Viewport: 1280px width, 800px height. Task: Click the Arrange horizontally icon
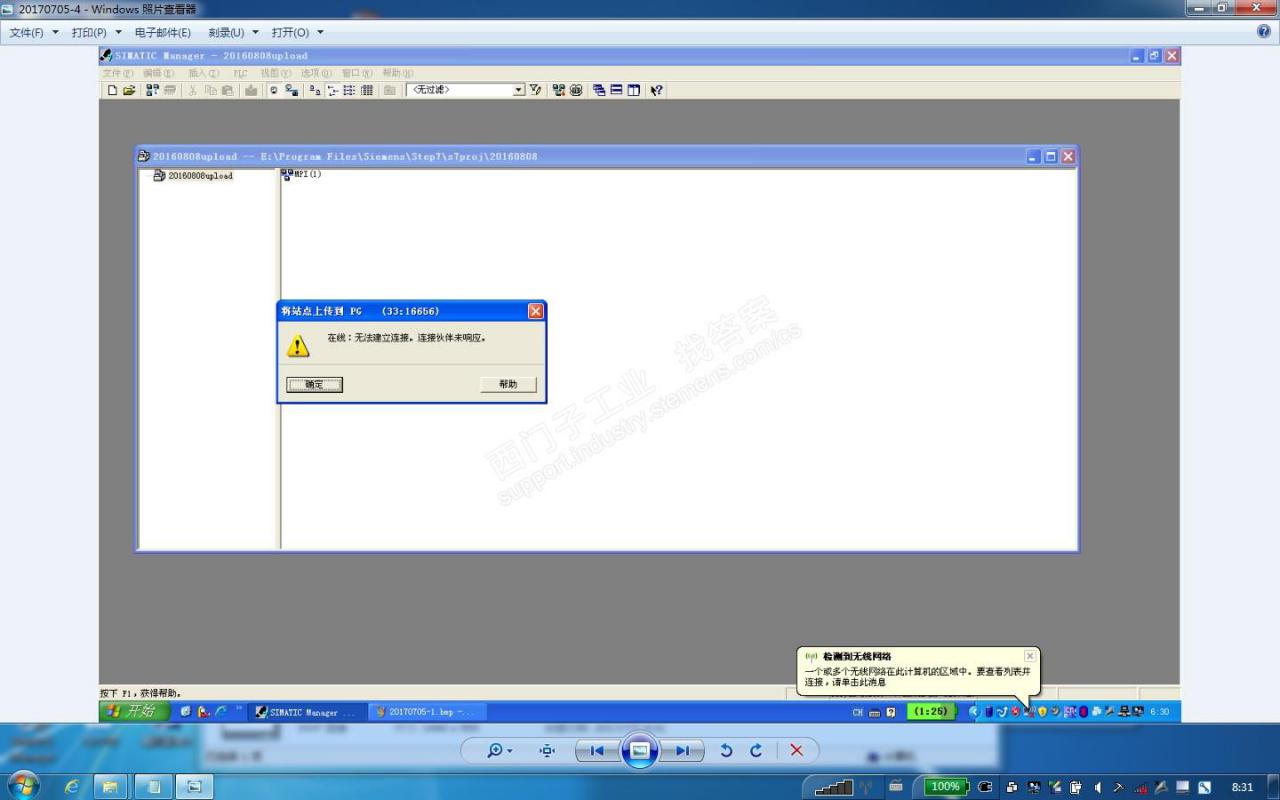coord(616,90)
